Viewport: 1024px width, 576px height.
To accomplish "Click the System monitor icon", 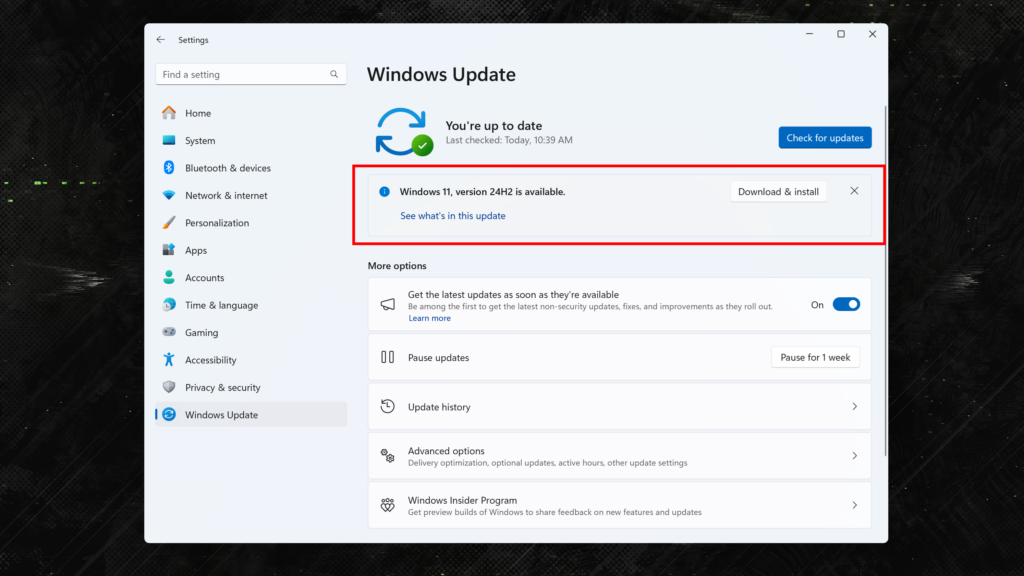I will pyautogui.click(x=169, y=140).
